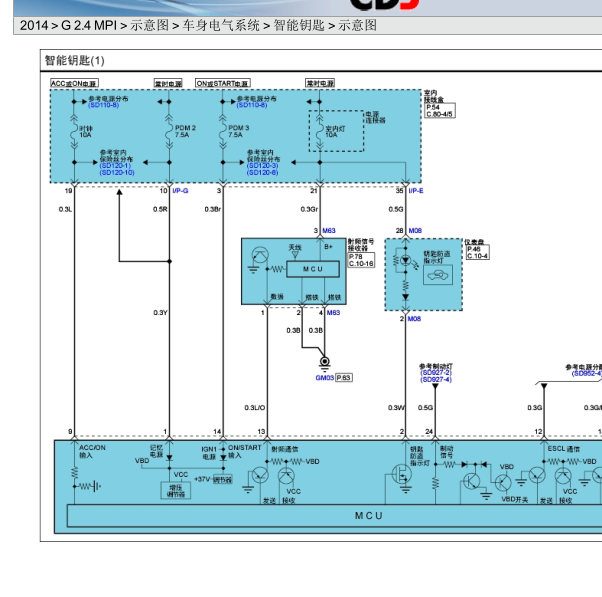
Task: Open the SD120-8 fuse distribution link
Action: pyautogui.click(x=263, y=172)
